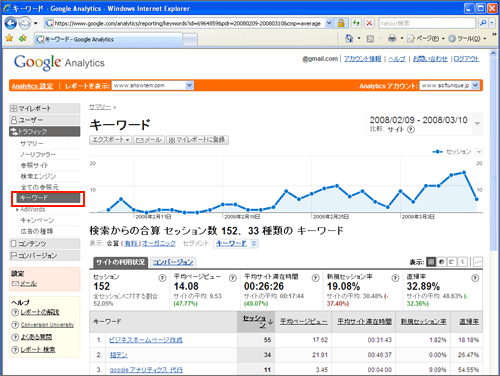
Task: Expand the date range selector arrow
Action: point(477,124)
